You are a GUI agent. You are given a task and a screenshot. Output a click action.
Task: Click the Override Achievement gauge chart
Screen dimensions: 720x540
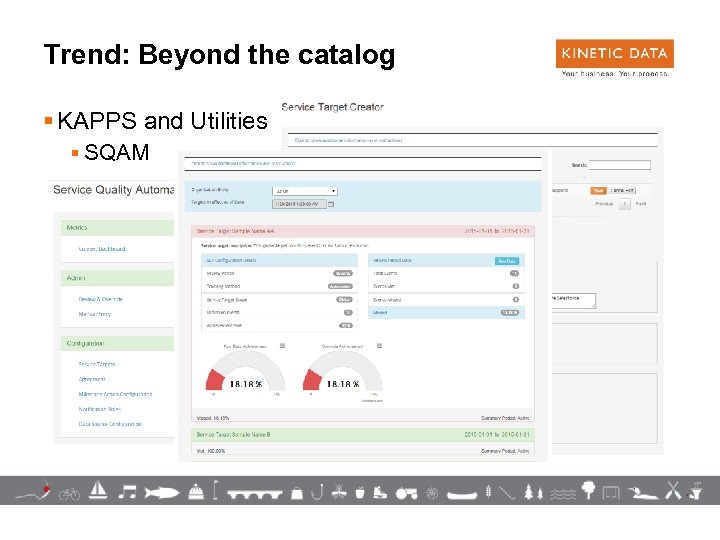[x=343, y=371]
